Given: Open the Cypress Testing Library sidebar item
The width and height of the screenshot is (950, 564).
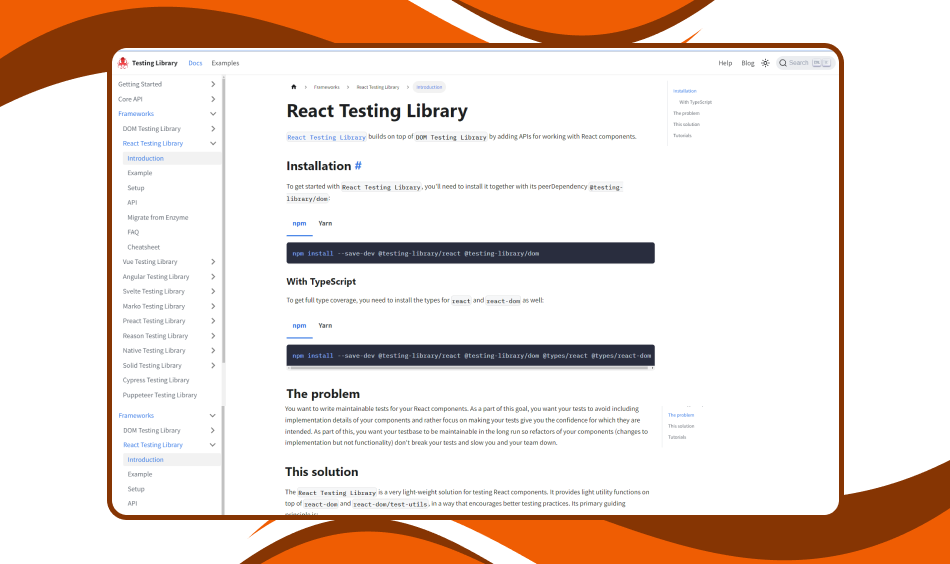Looking at the screenshot, I should (x=156, y=380).
